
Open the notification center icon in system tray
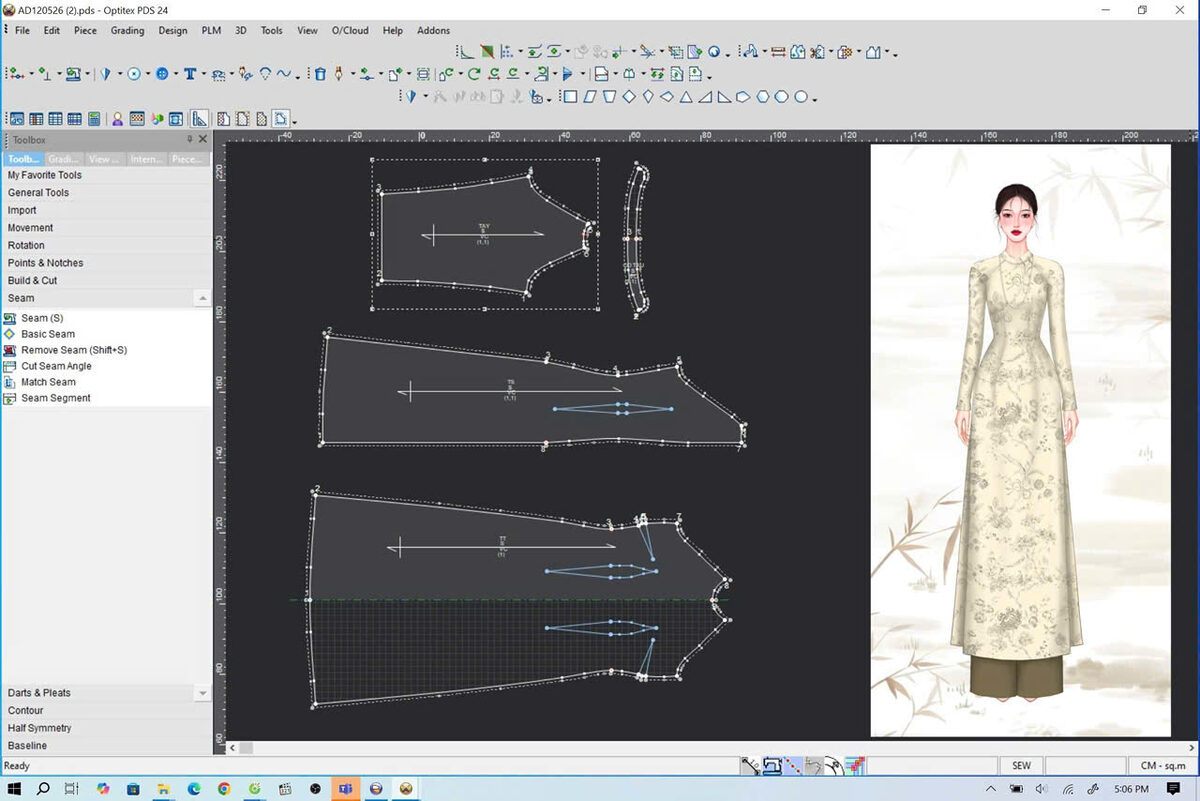tap(1173, 789)
